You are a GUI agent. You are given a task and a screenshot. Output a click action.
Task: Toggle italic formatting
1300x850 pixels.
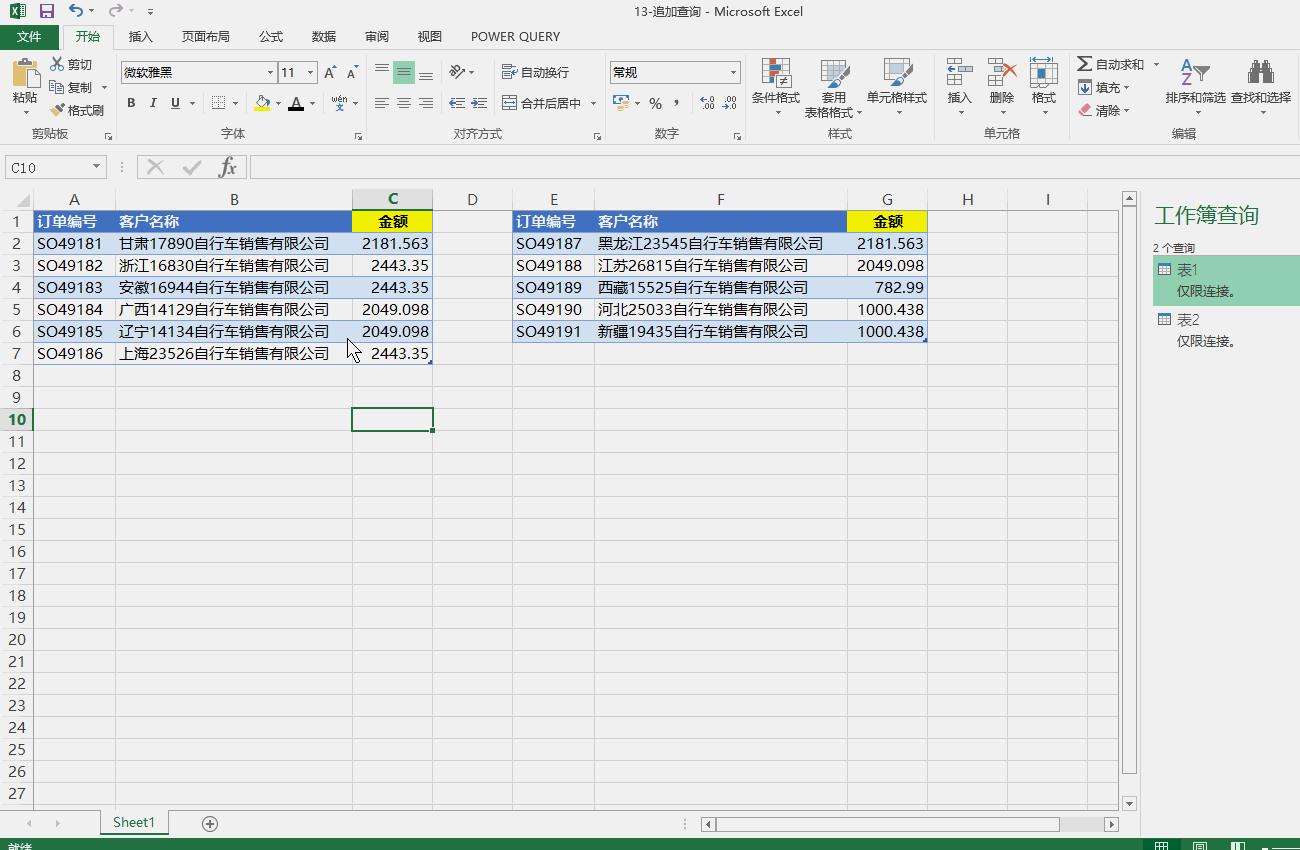coord(153,103)
